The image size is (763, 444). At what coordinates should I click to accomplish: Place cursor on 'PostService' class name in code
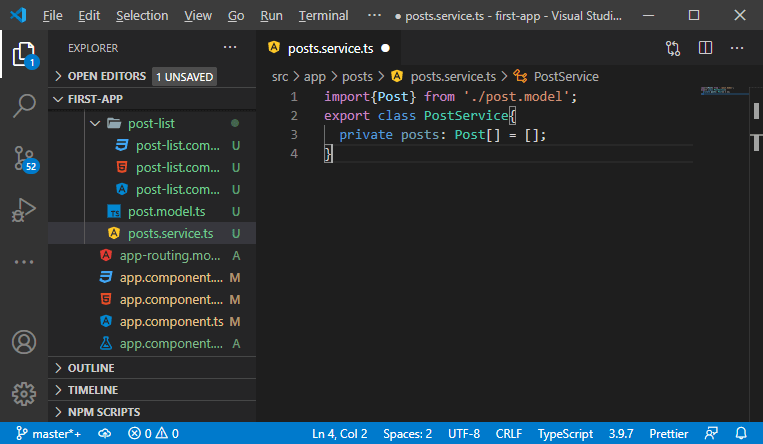point(466,115)
